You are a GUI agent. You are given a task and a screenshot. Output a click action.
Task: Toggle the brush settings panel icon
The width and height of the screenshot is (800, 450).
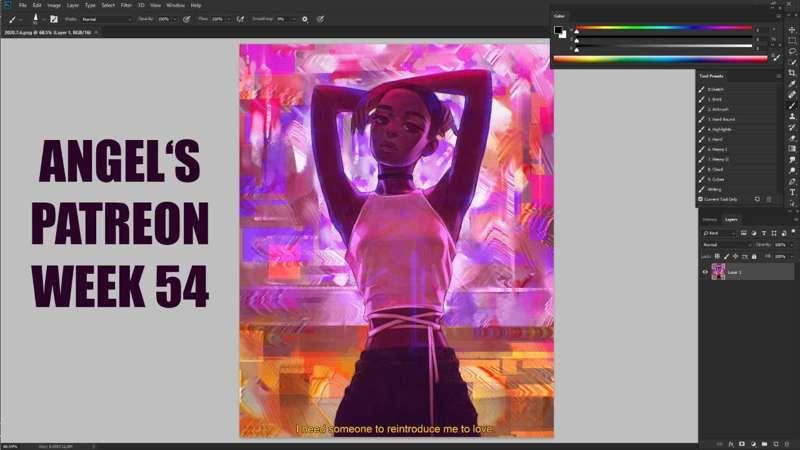point(54,19)
